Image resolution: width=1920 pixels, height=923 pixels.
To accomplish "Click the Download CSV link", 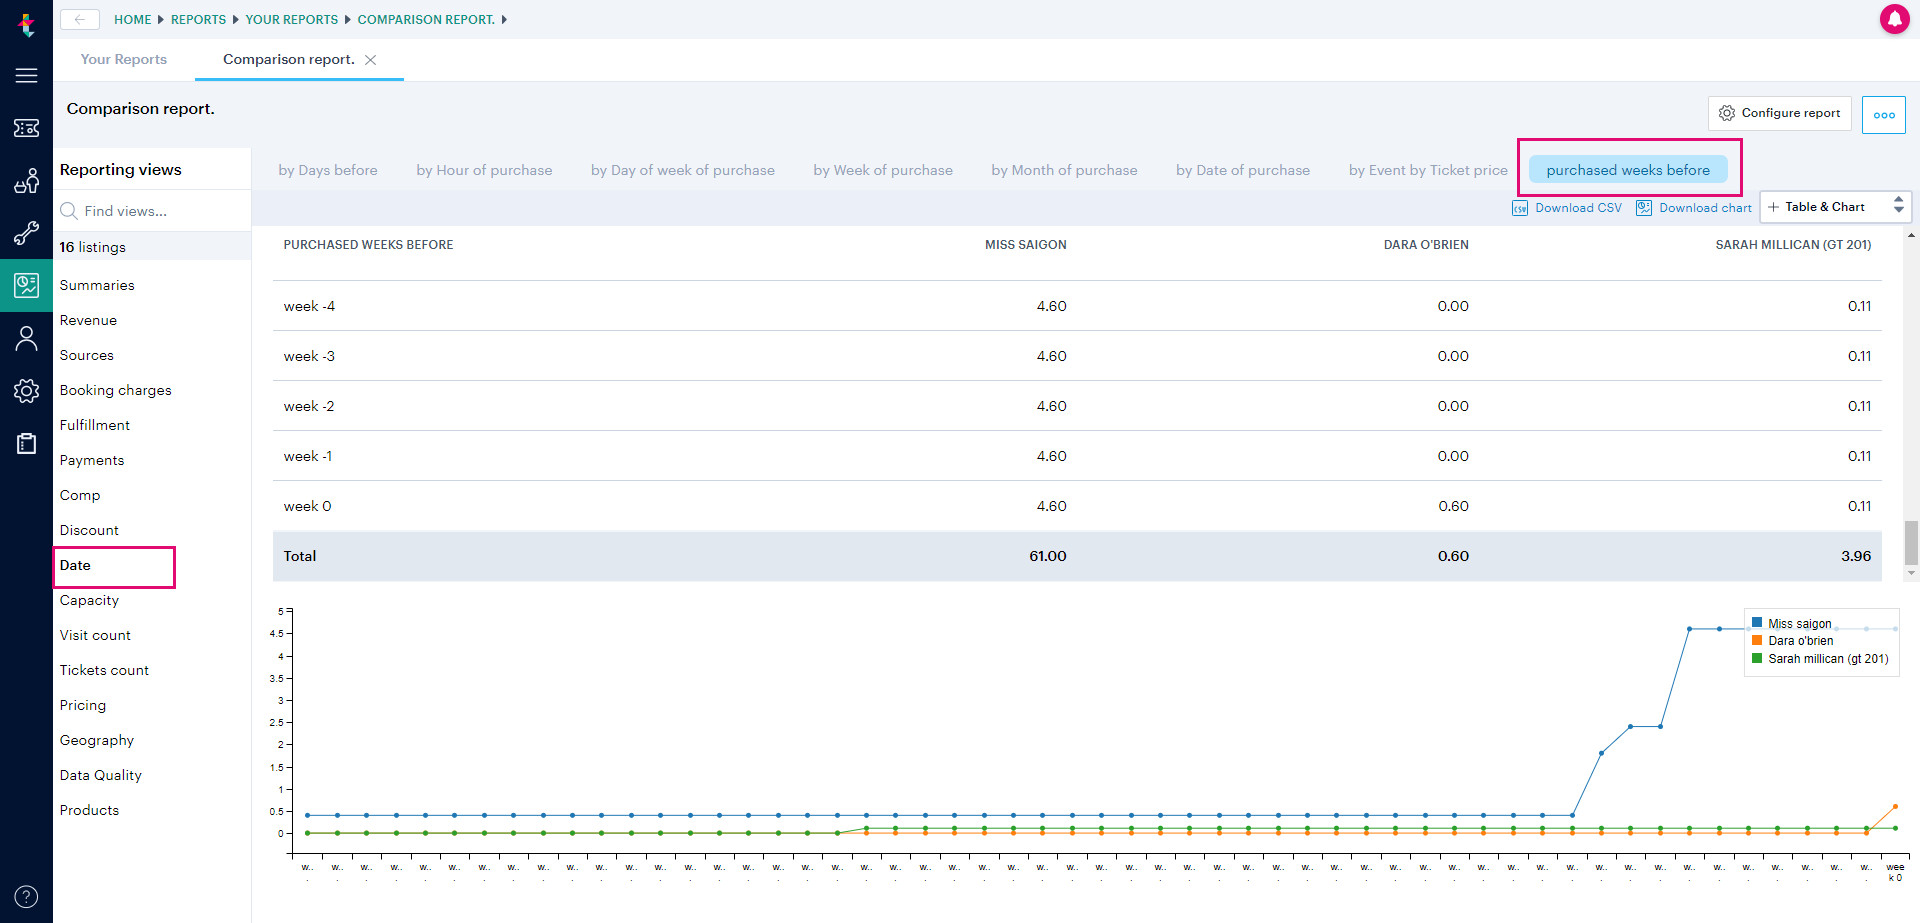I will pyautogui.click(x=1567, y=208).
